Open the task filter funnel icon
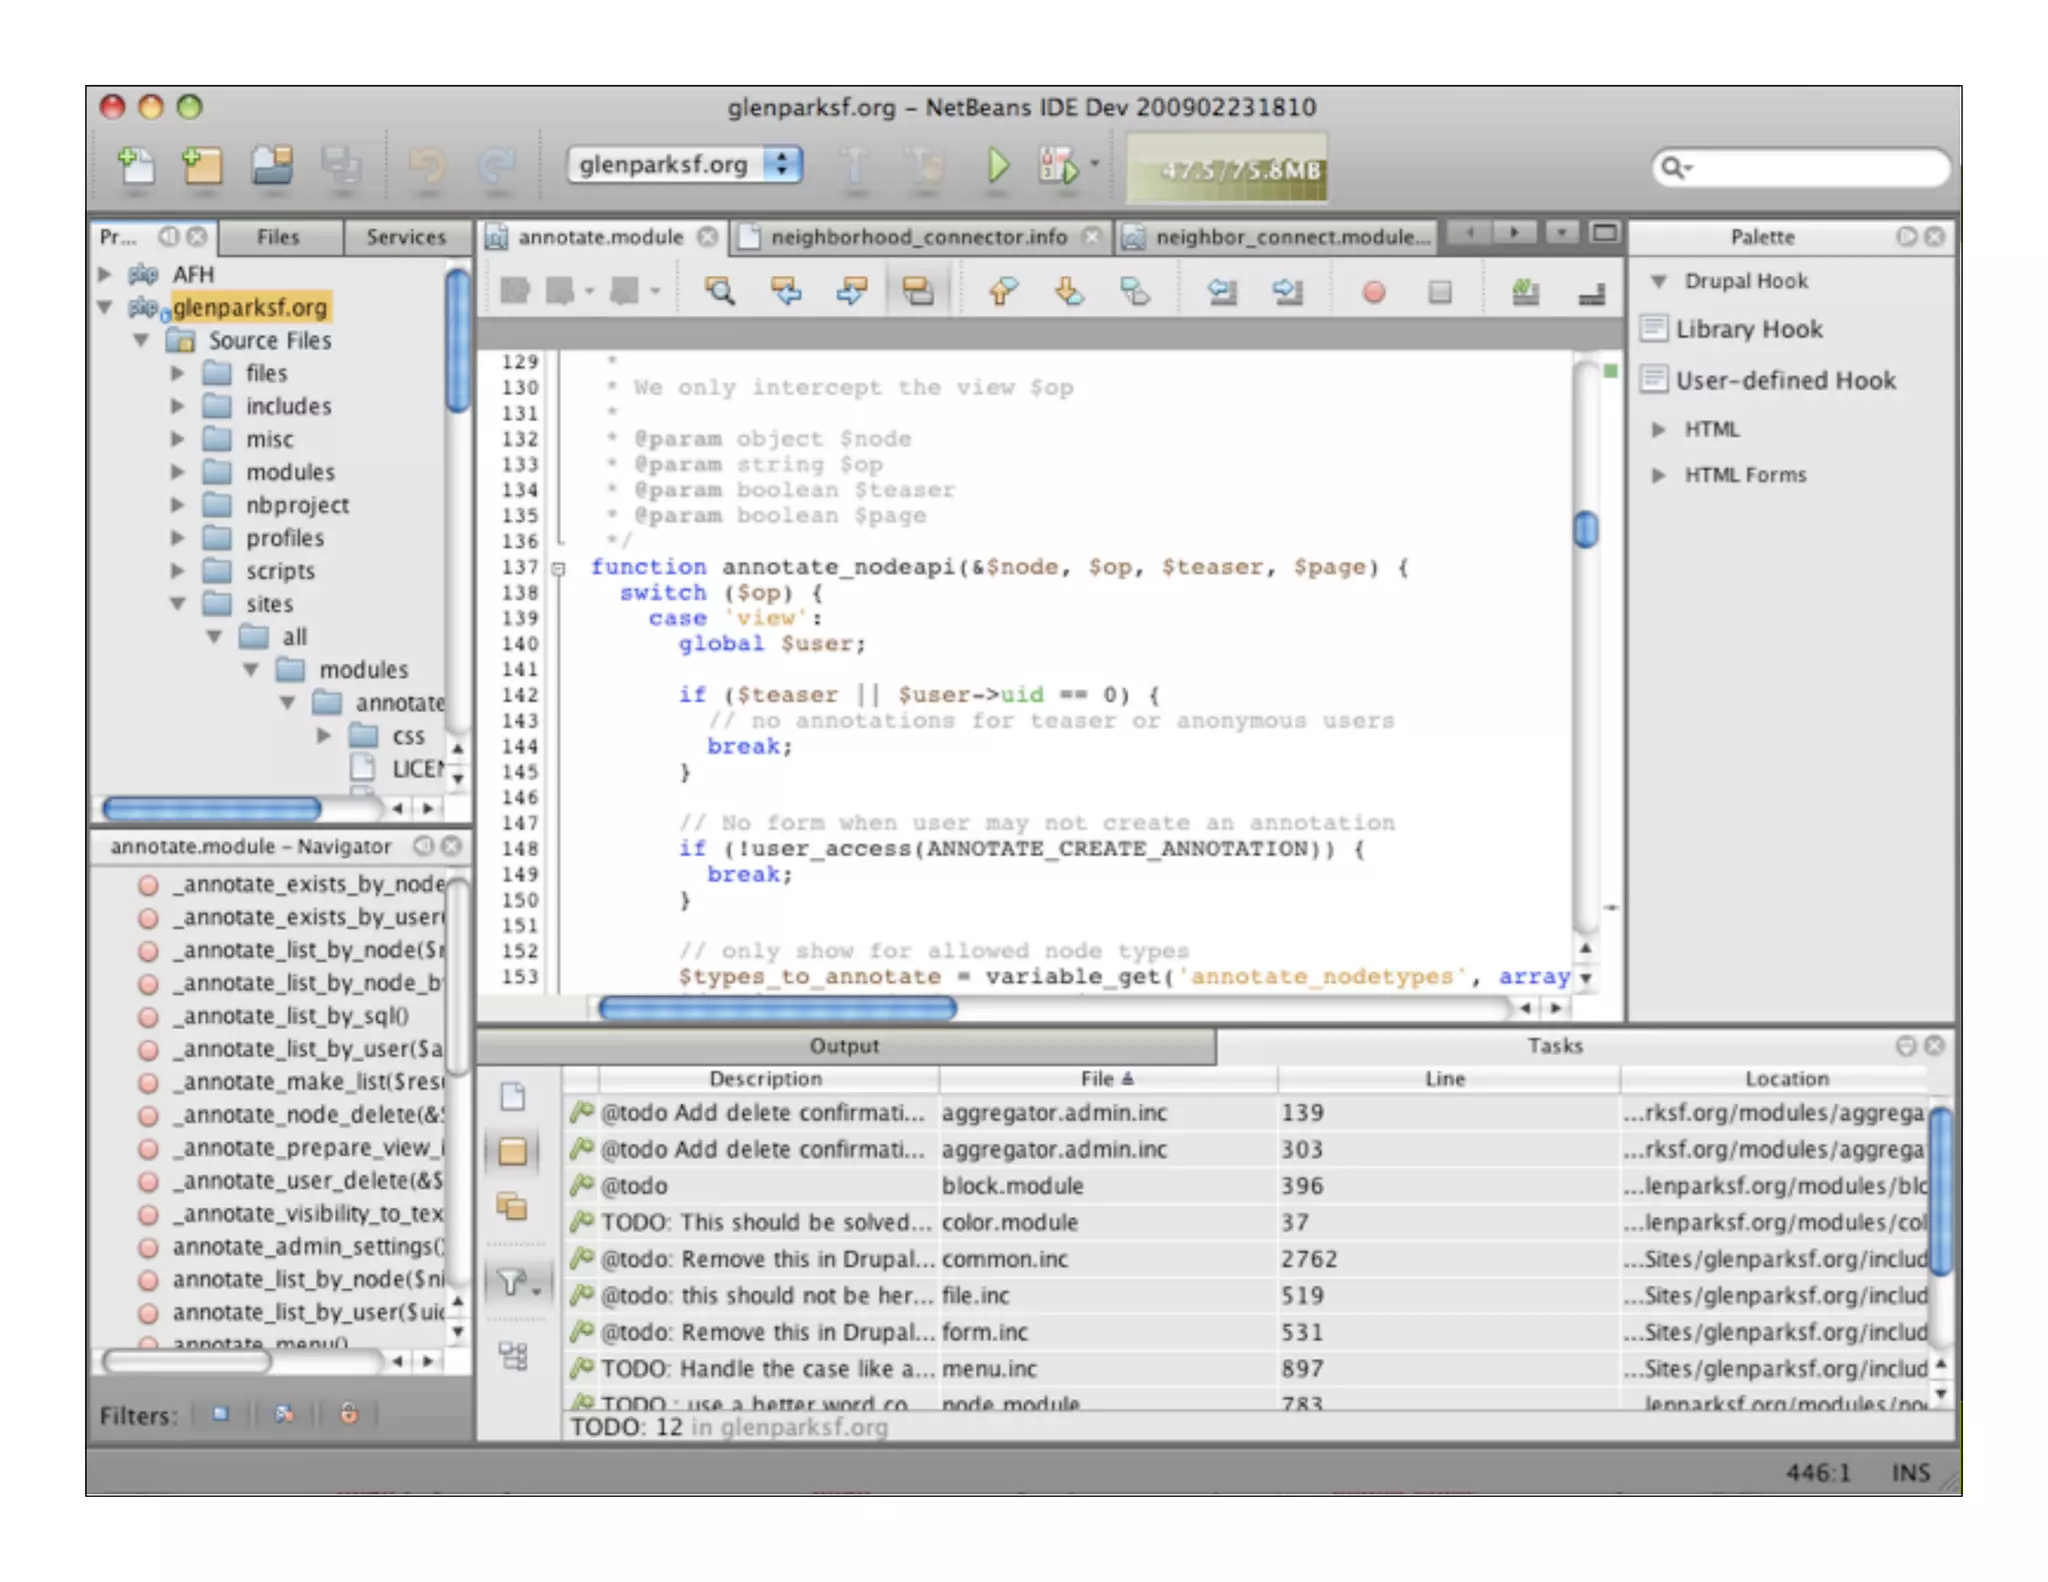The width and height of the screenshot is (2048, 1582). coord(512,1282)
